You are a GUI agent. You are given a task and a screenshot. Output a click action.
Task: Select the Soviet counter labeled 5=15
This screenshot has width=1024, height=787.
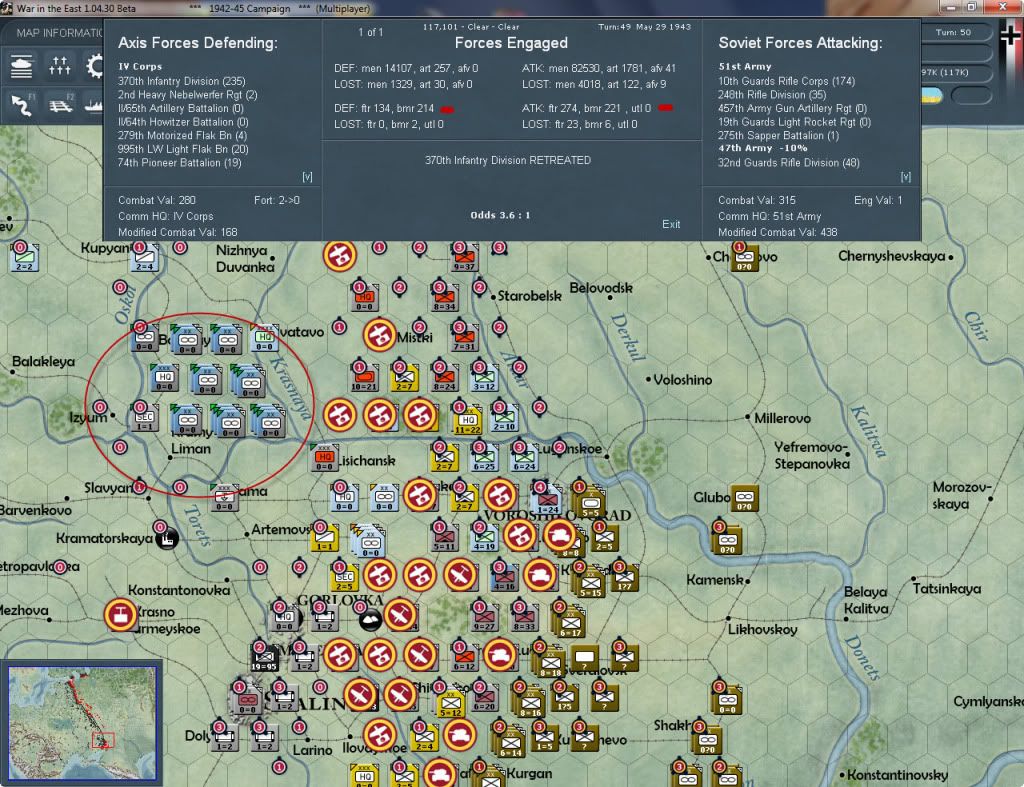click(590, 583)
